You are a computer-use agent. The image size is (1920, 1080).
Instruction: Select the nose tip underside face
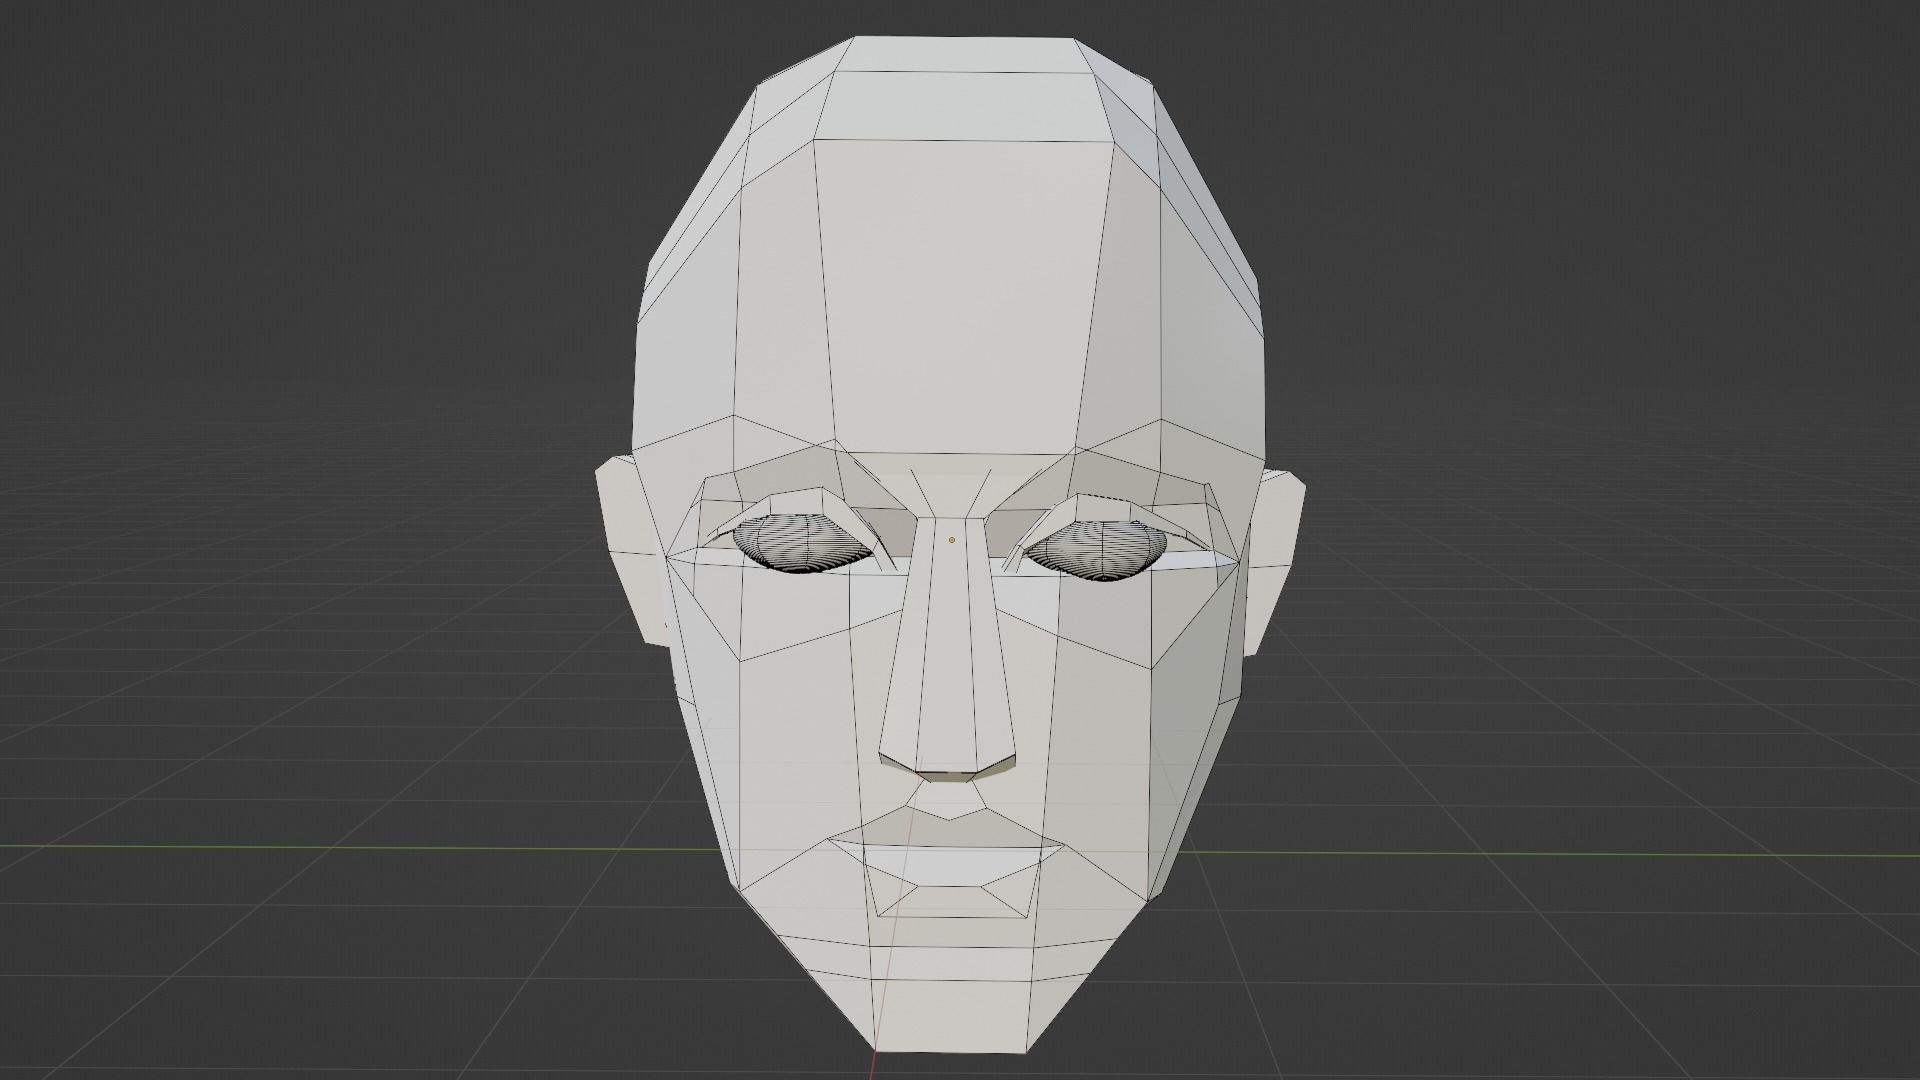(x=948, y=775)
